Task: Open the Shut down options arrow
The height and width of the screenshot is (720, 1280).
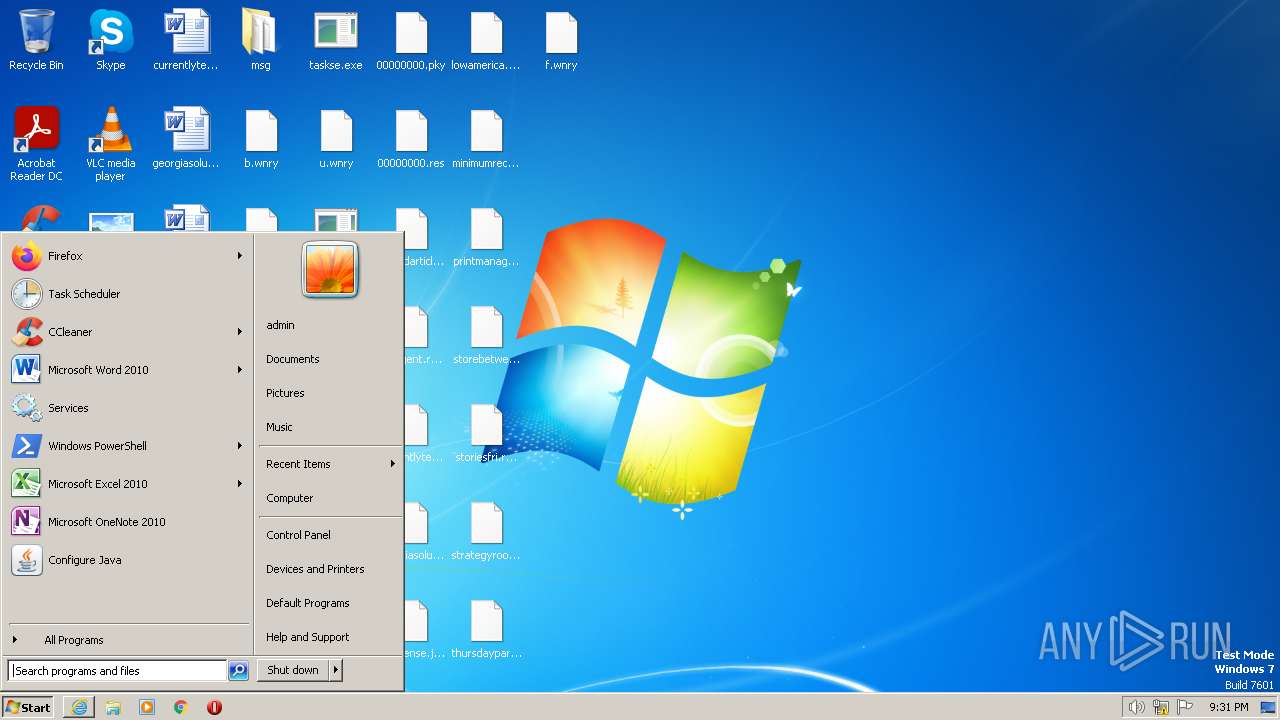Action: click(x=336, y=670)
